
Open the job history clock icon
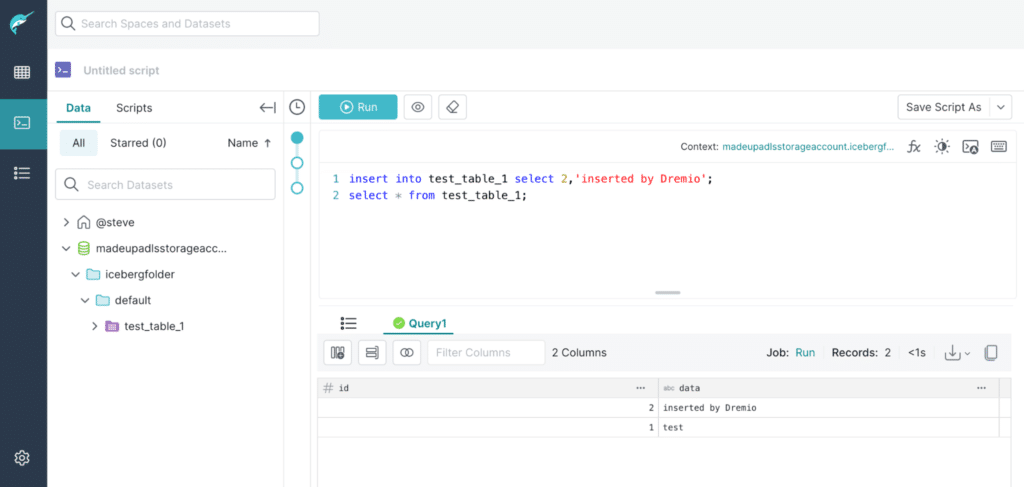(297, 107)
